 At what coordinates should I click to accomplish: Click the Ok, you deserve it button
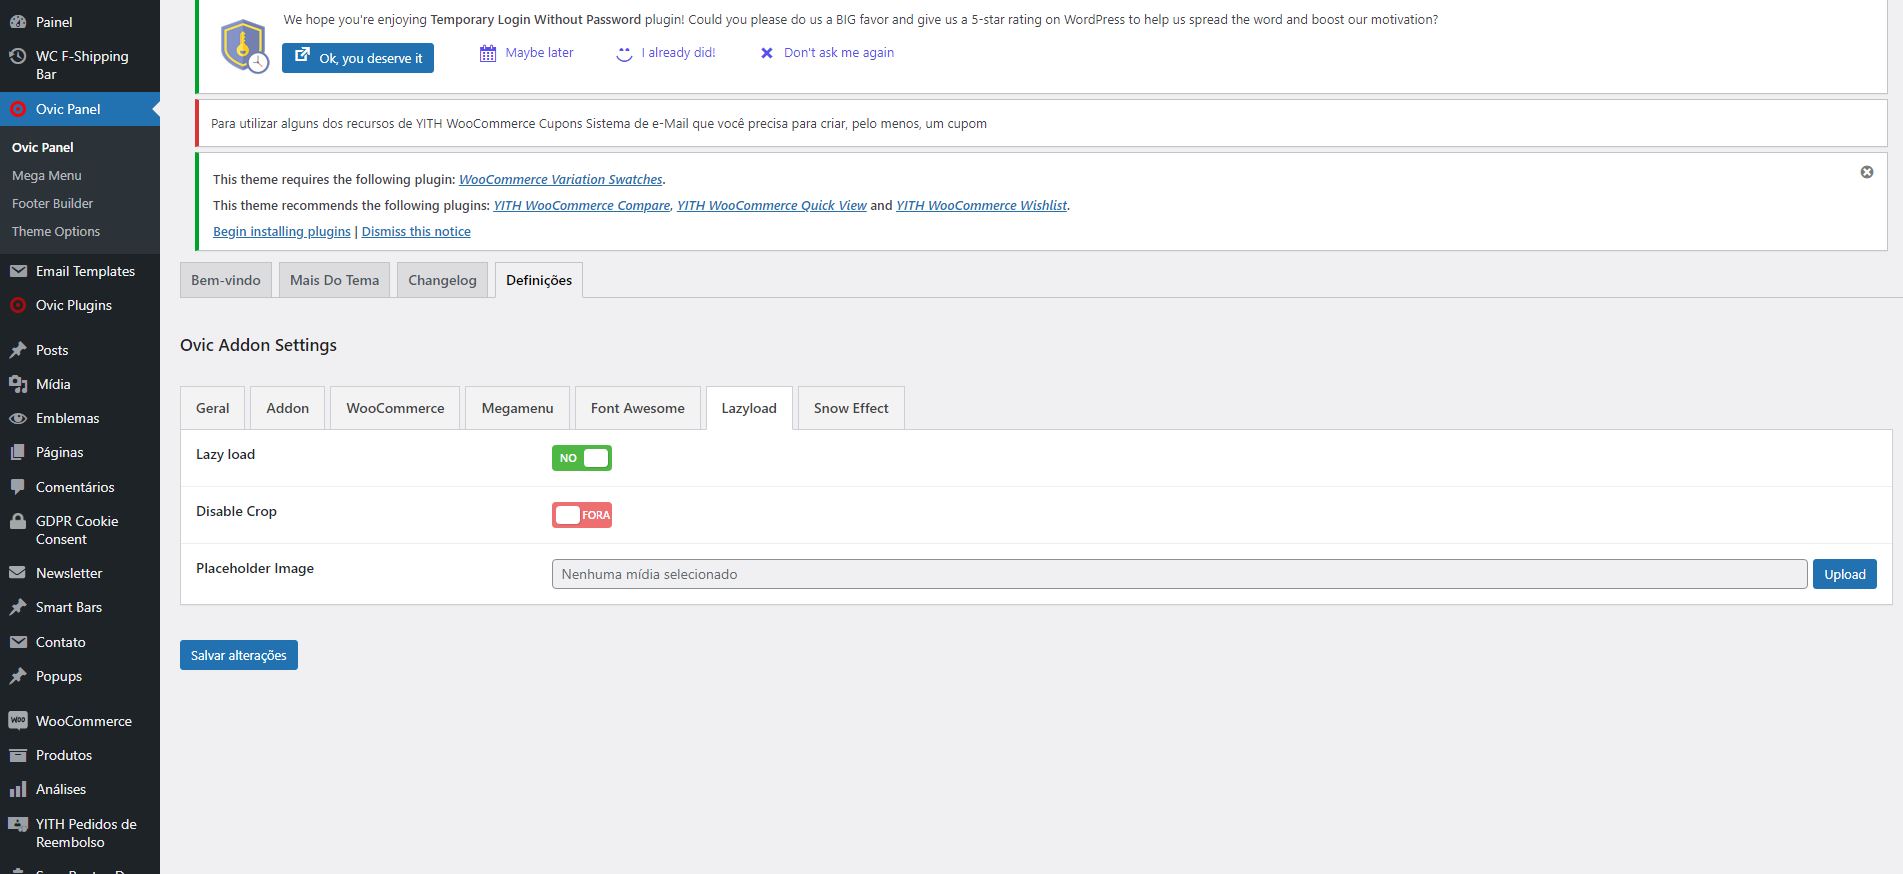[x=358, y=58]
